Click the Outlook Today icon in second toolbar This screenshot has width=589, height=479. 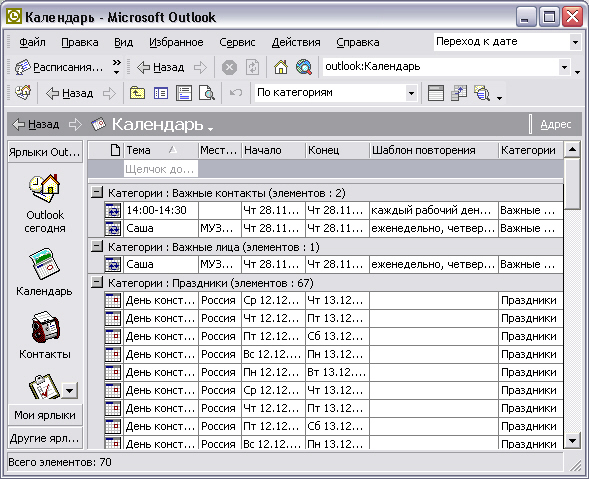[23, 93]
